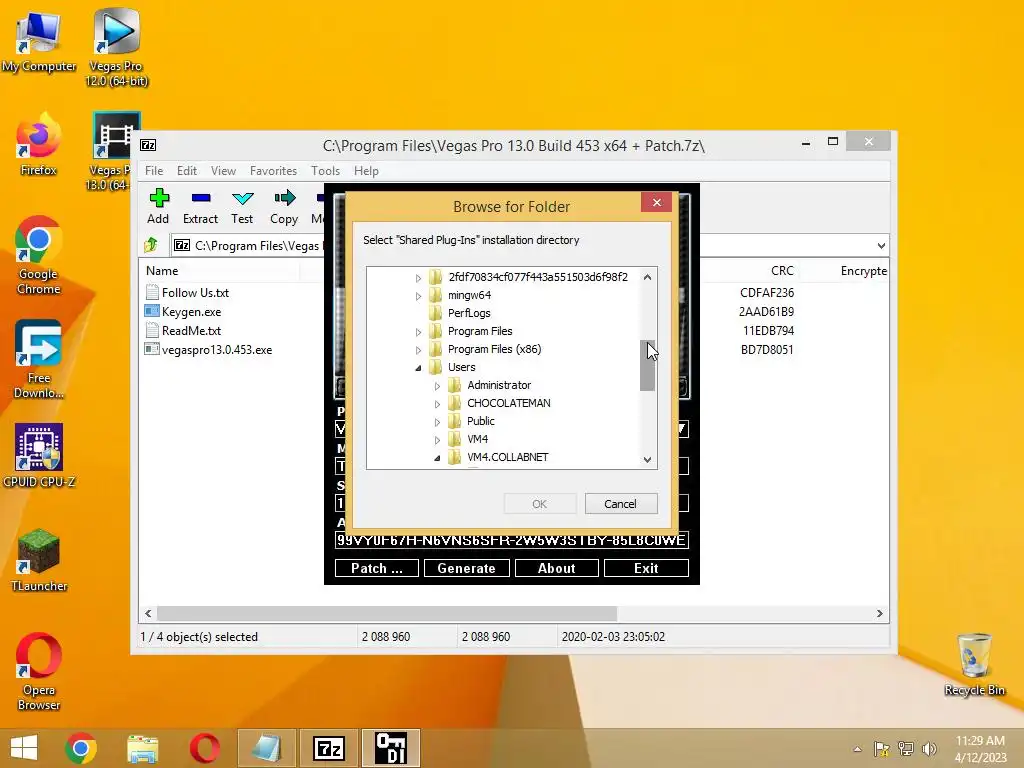Select the CPUID CPU-Z desktop icon

[39, 456]
